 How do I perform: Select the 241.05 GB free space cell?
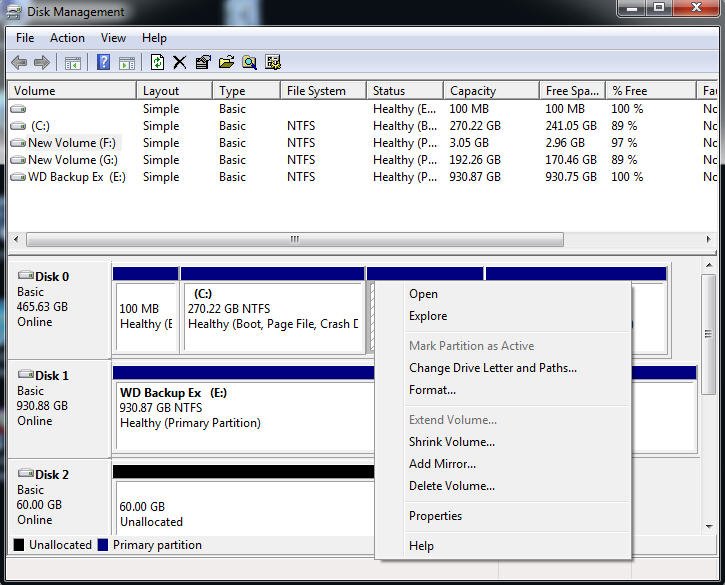[571, 126]
